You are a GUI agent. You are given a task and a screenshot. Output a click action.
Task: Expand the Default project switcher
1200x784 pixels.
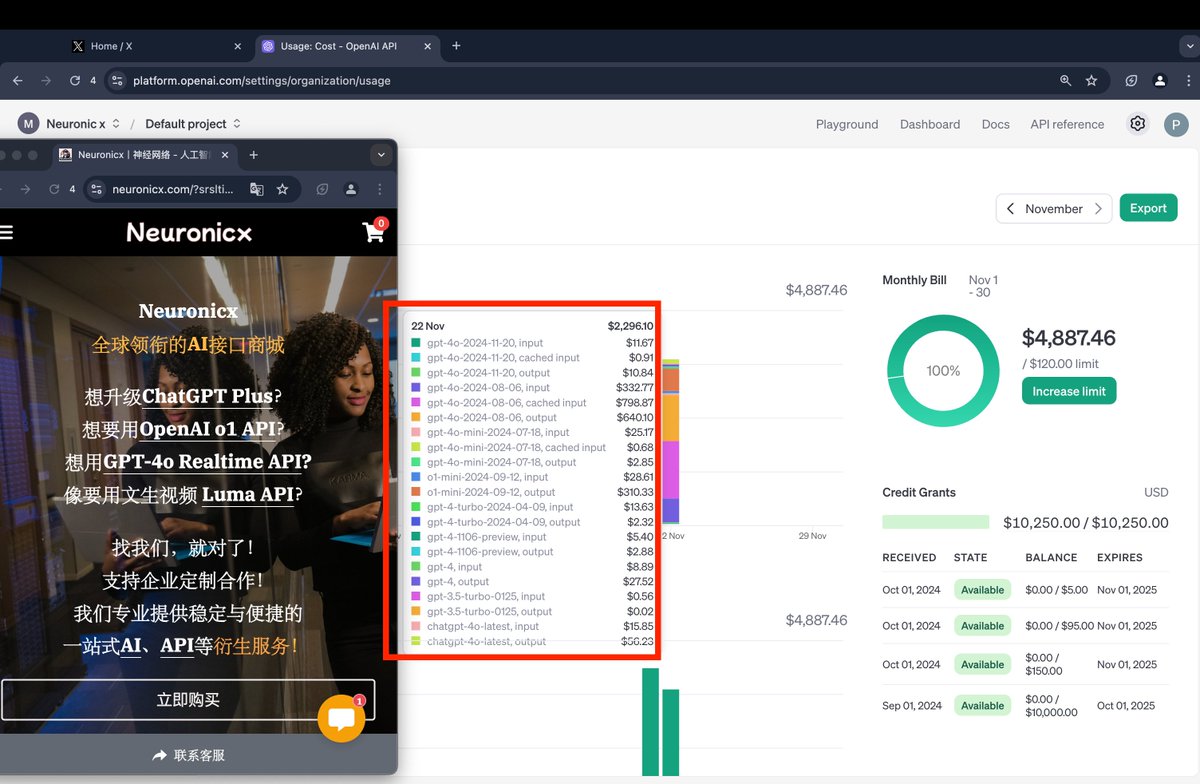(193, 124)
